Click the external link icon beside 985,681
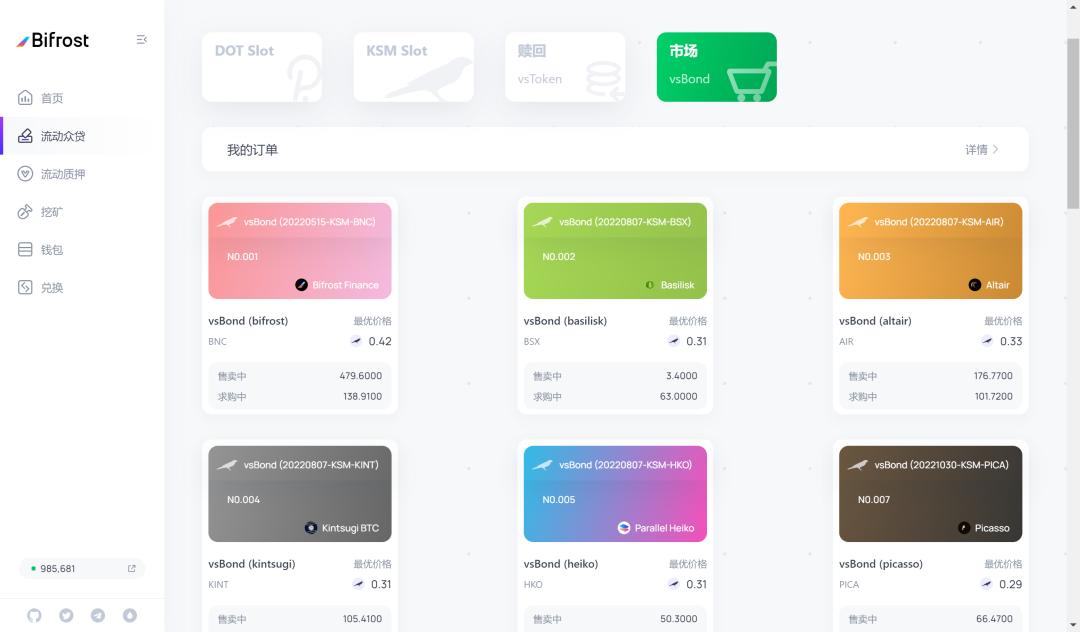This screenshot has height=632, width=1080. [131, 569]
